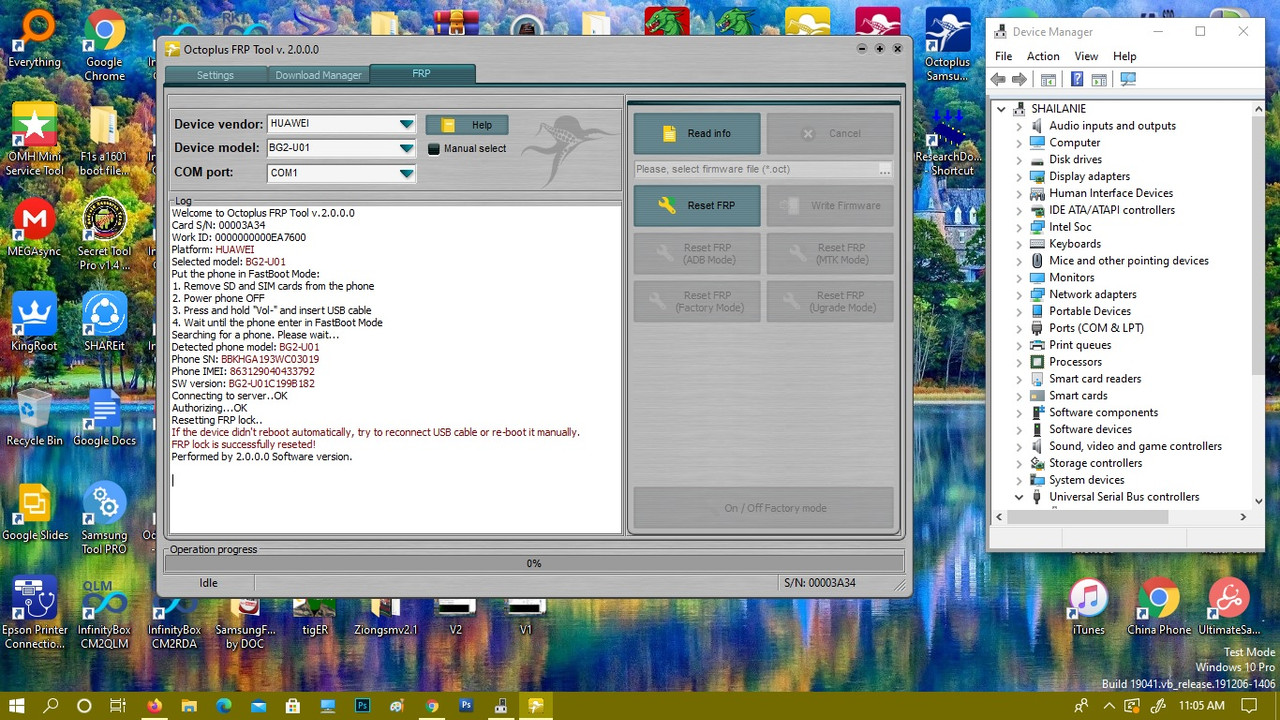Open Microsoft Edge from the taskbar
Screen dimensions: 1280x720
[x=223, y=705]
